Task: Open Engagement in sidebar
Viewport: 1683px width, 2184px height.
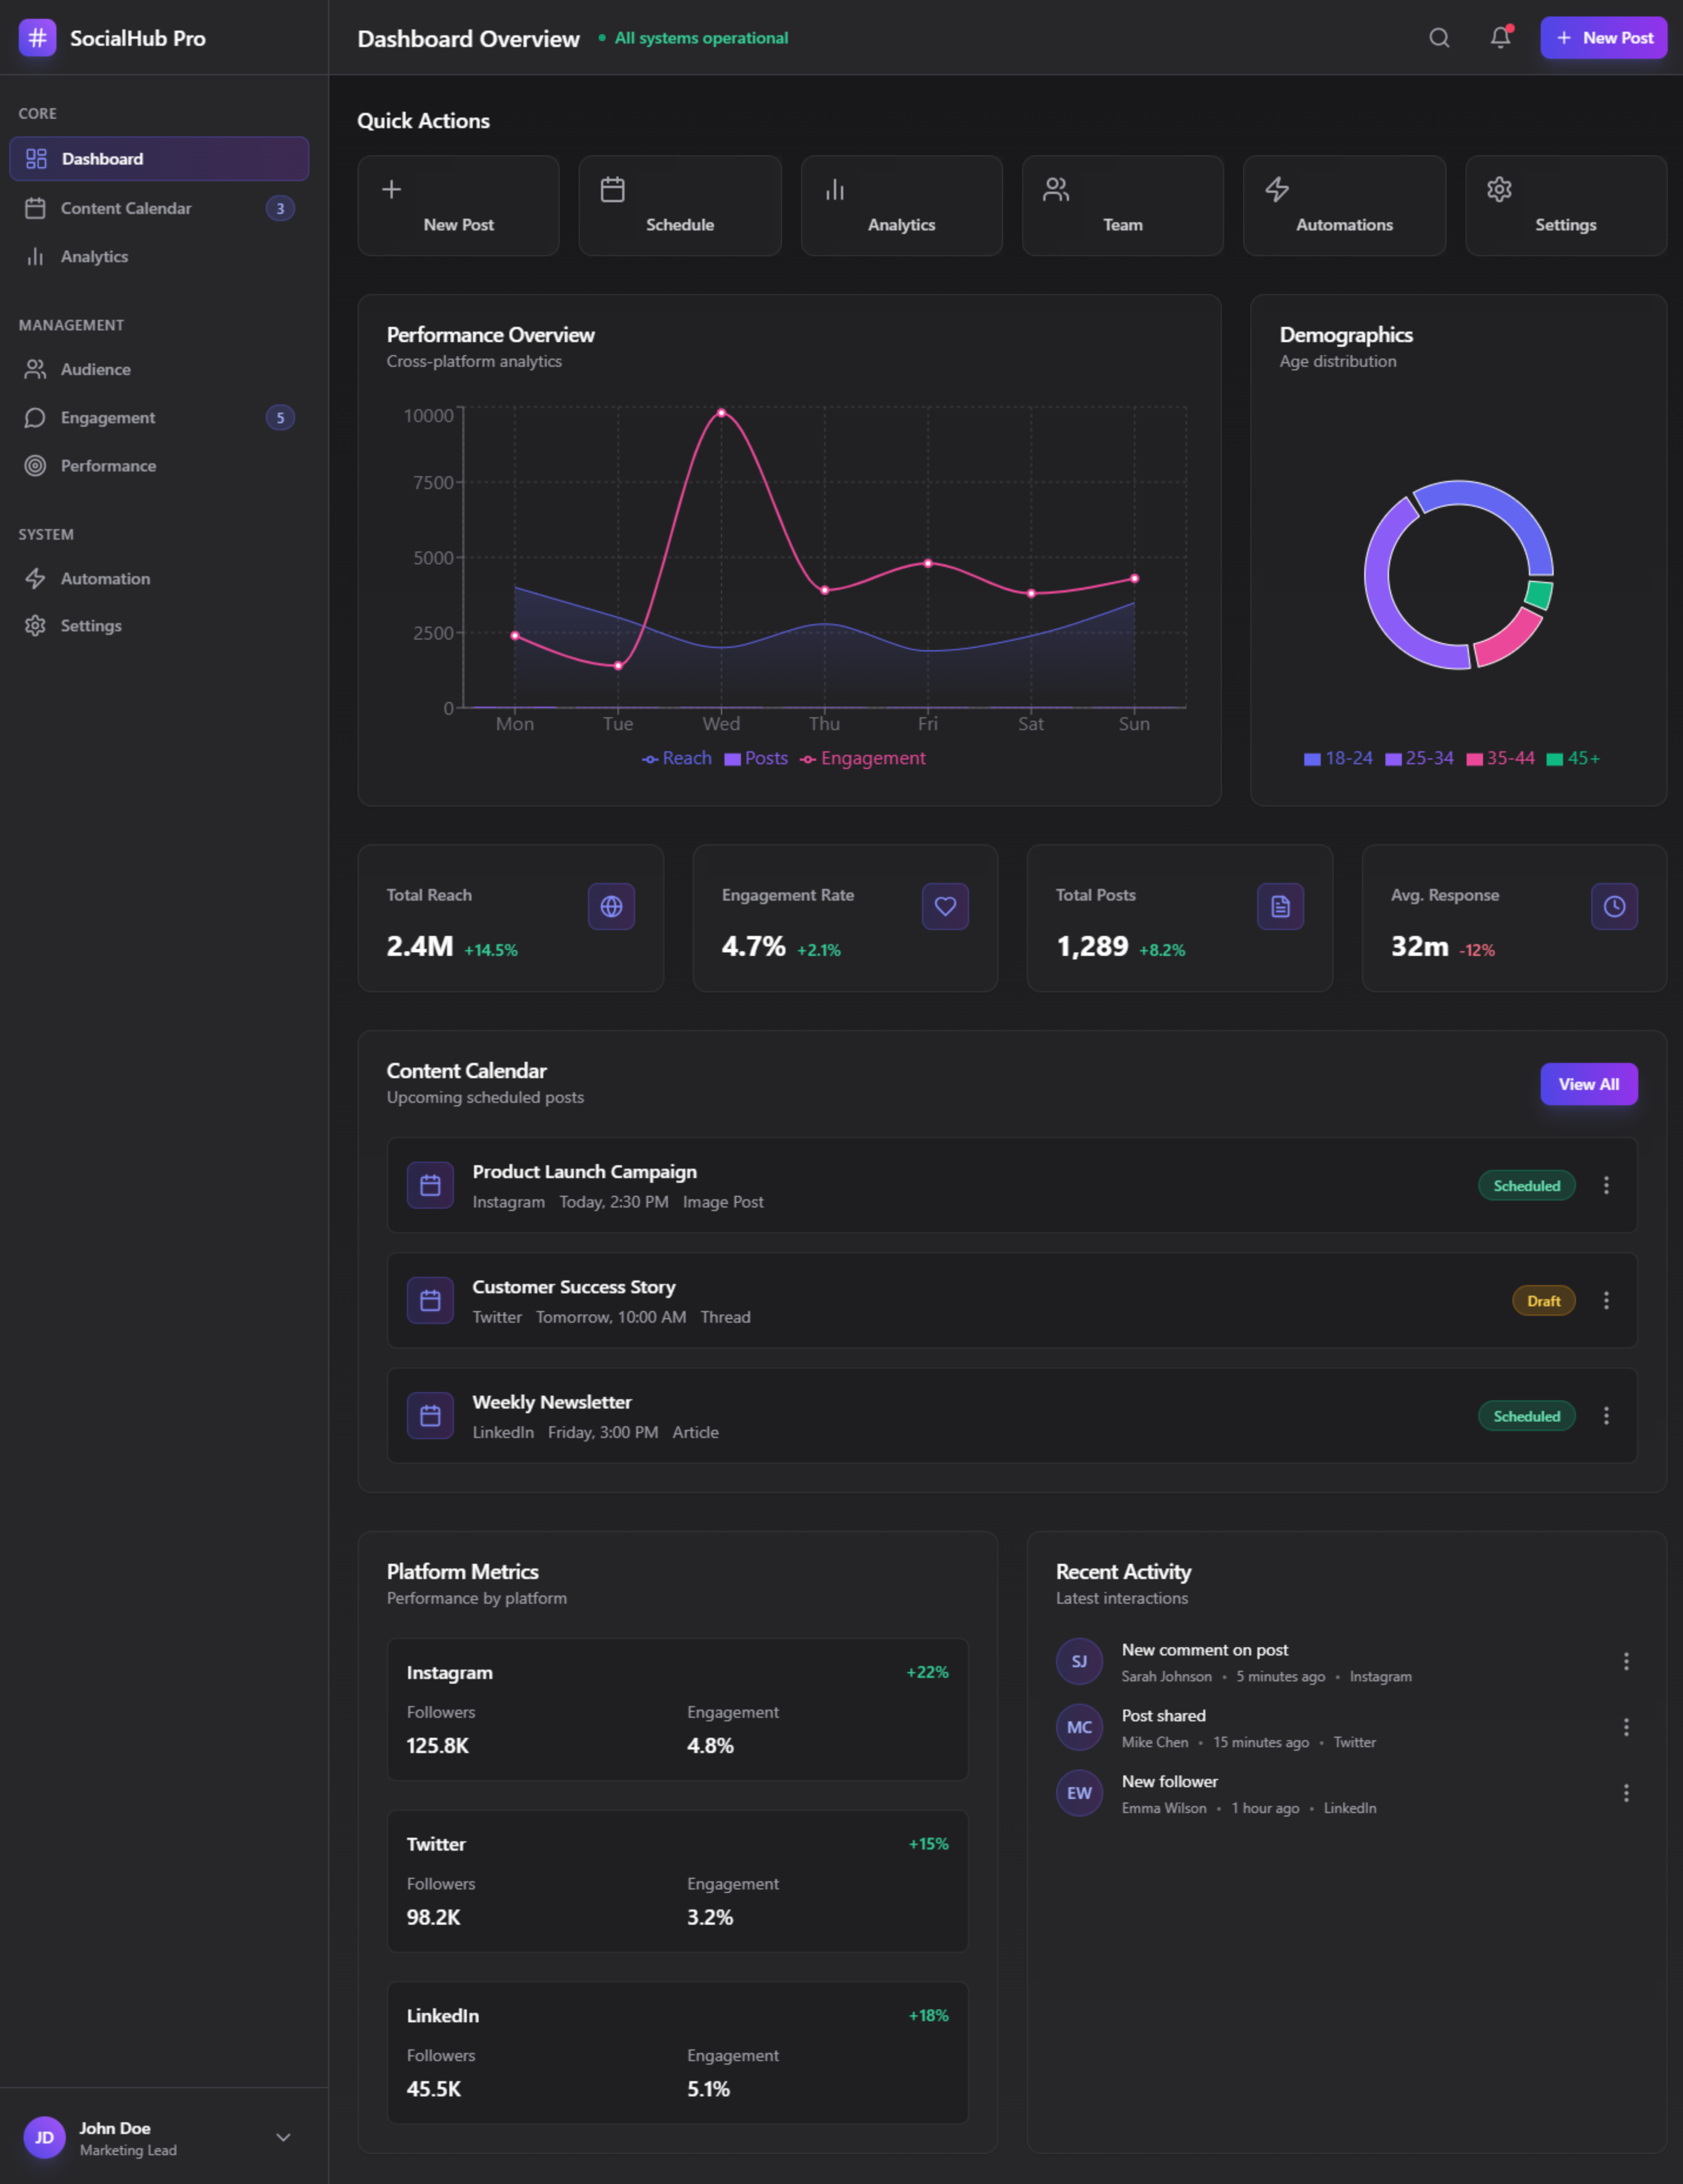Action: point(159,417)
